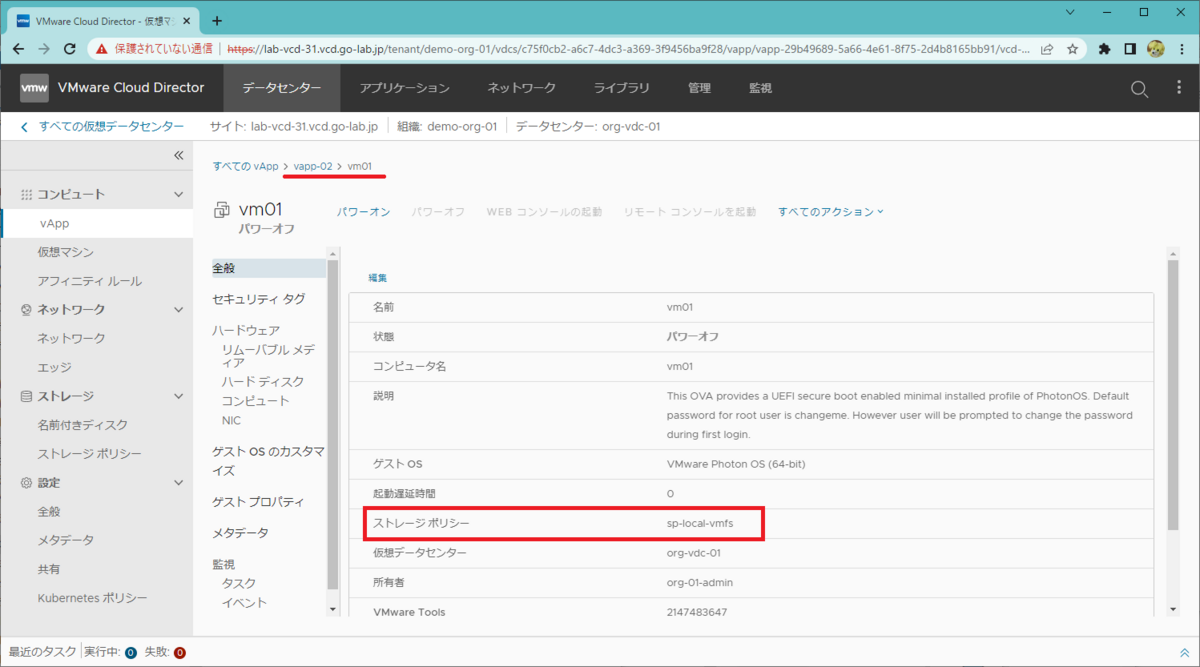Click the not-secure warning icon in address bar

(x=103, y=48)
